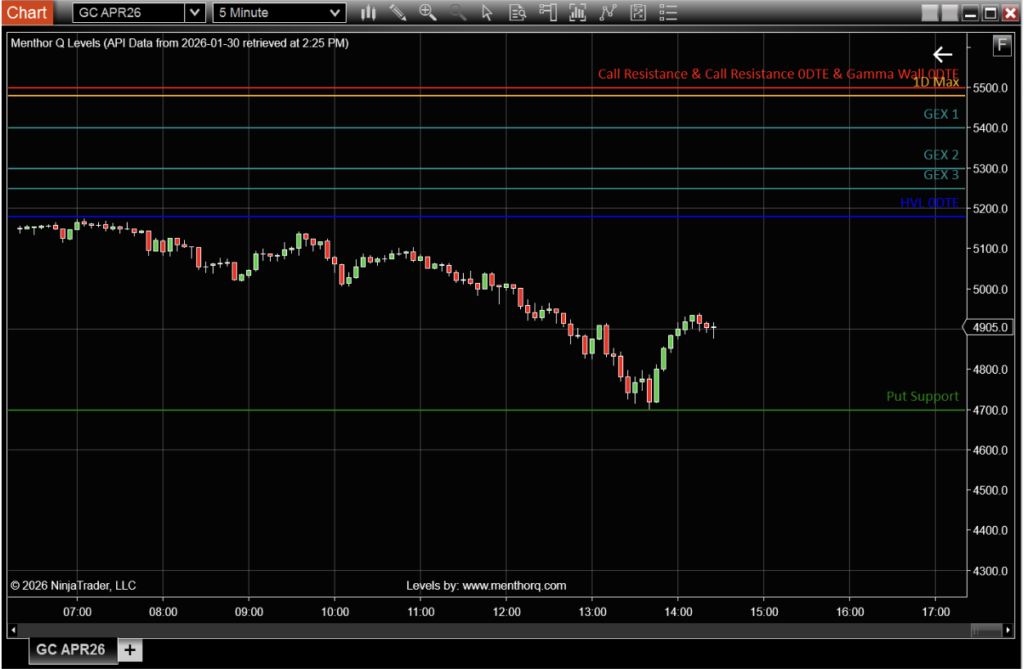Click the F button near top right
Image resolution: width=1024 pixels, height=669 pixels.
tap(1001, 45)
